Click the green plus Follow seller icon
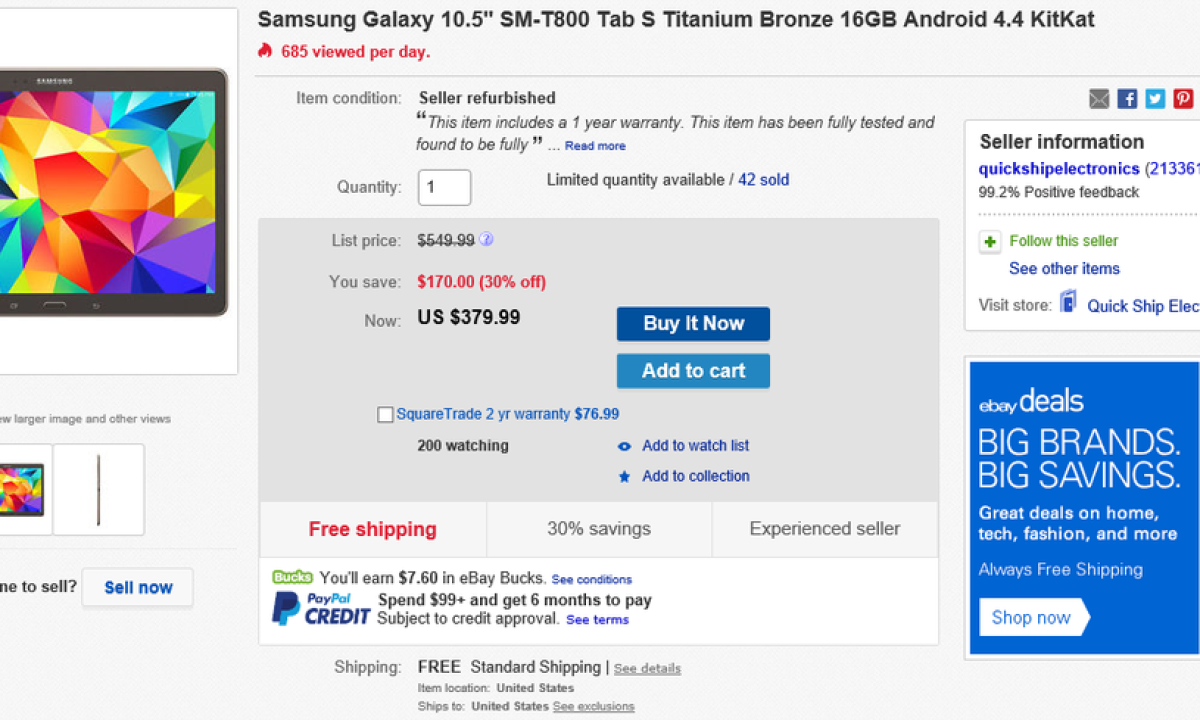This screenshot has width=1200, height=720. point(990,242)
